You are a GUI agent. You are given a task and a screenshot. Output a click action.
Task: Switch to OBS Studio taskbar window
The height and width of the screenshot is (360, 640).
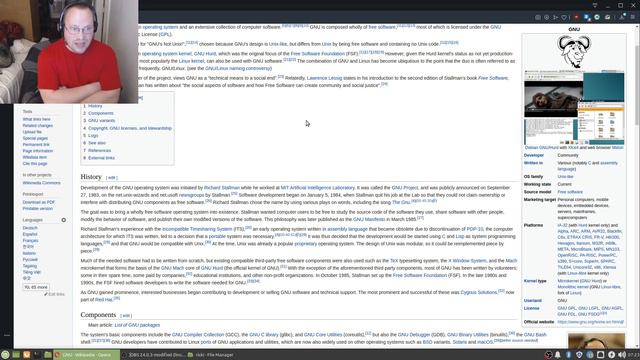tap(153, 355)
